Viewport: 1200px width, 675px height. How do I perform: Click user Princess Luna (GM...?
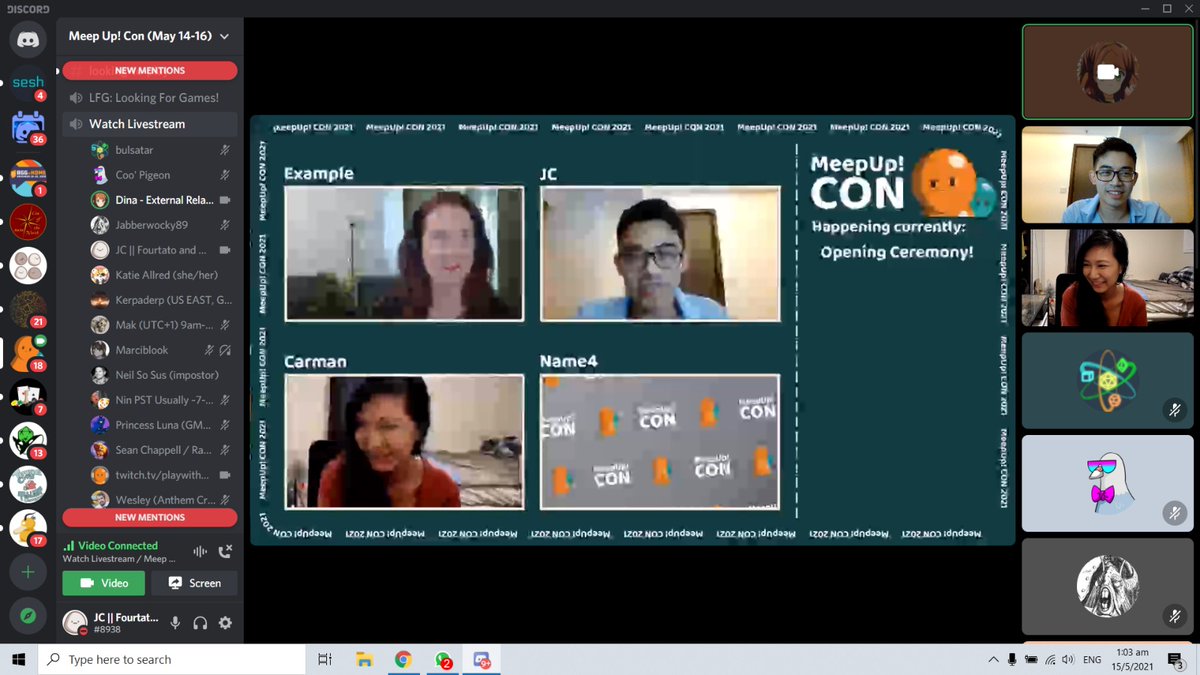(162, 425)
